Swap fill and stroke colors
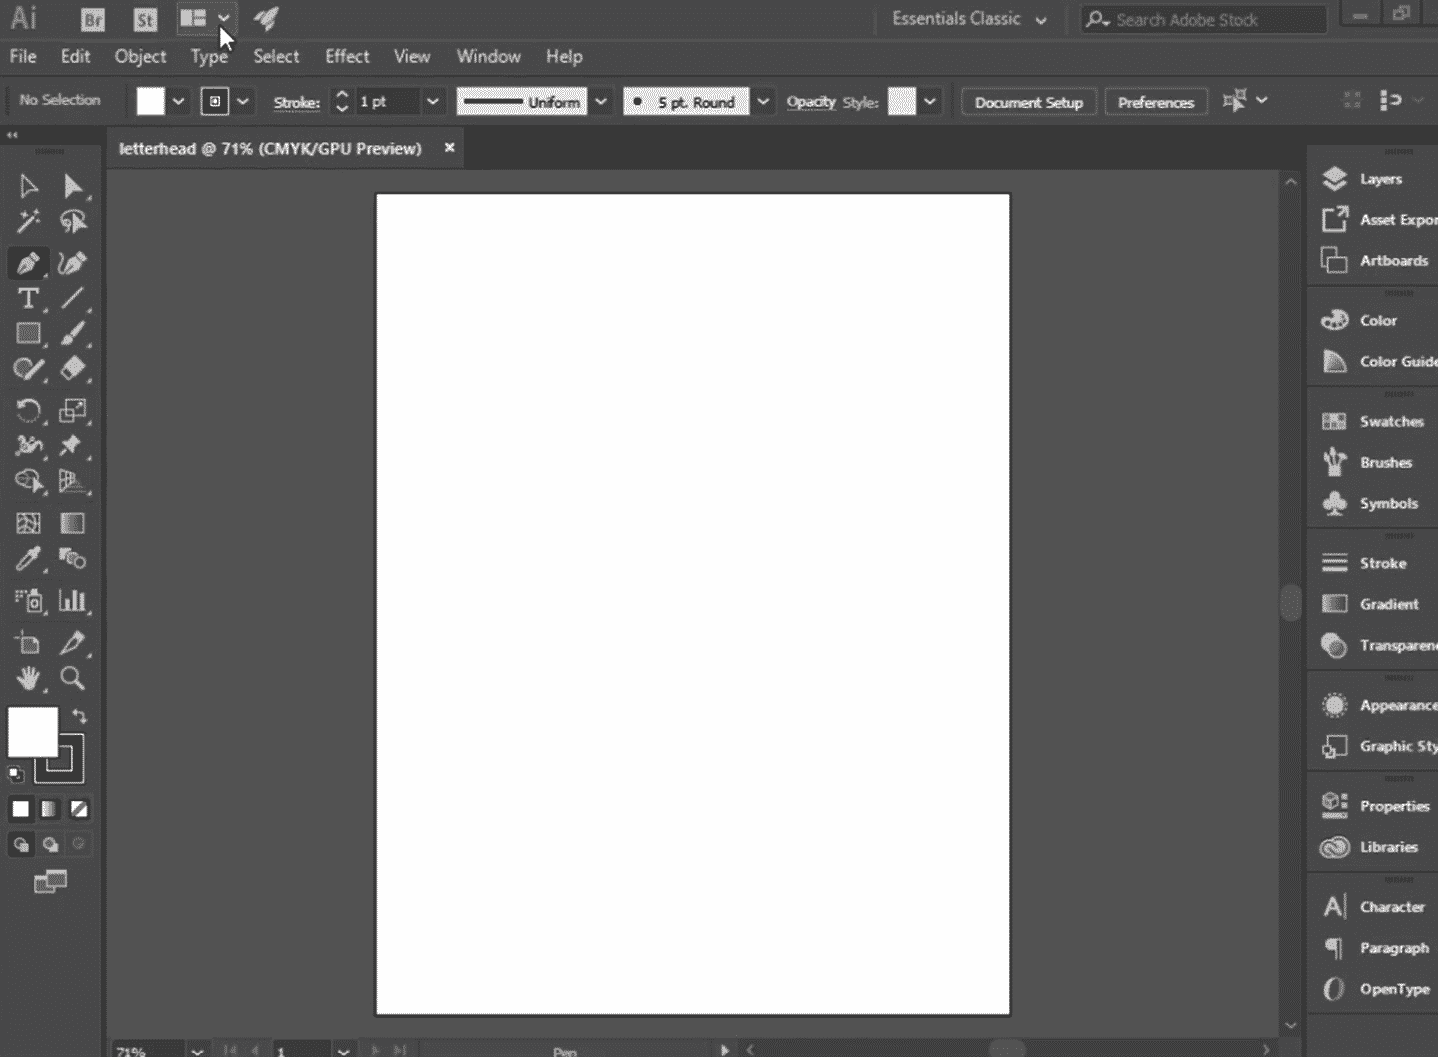The width and height of the screenshot is (1438, 1057). click(x=79, y=717)
